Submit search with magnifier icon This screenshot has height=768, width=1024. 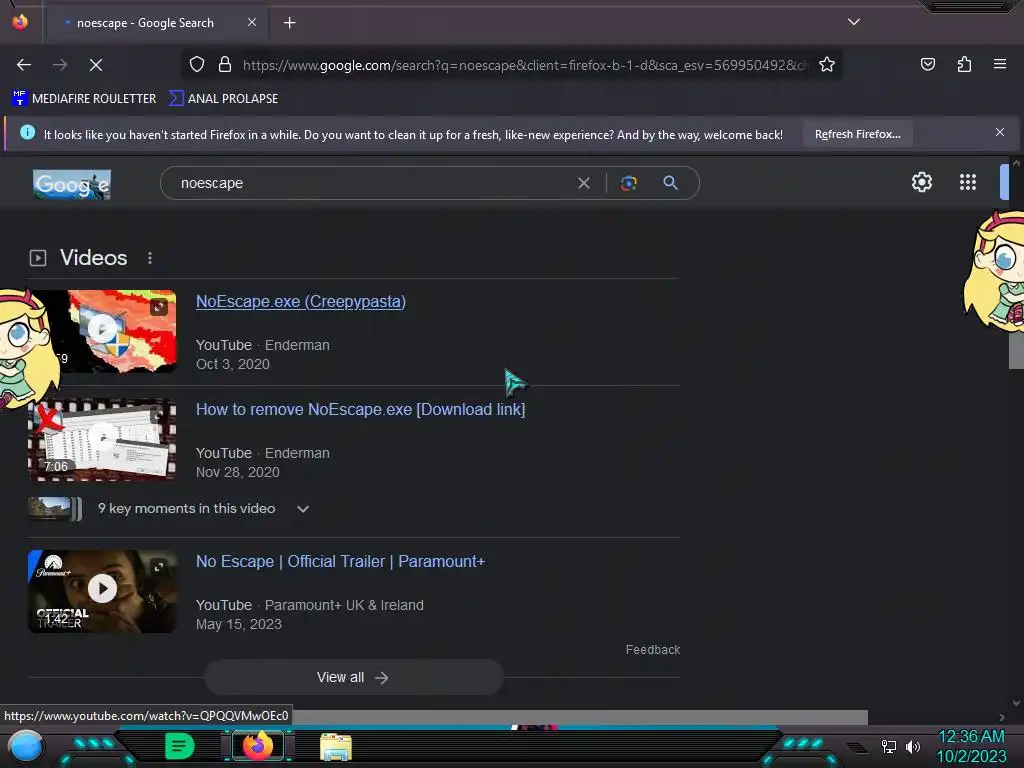click(670, 183)
